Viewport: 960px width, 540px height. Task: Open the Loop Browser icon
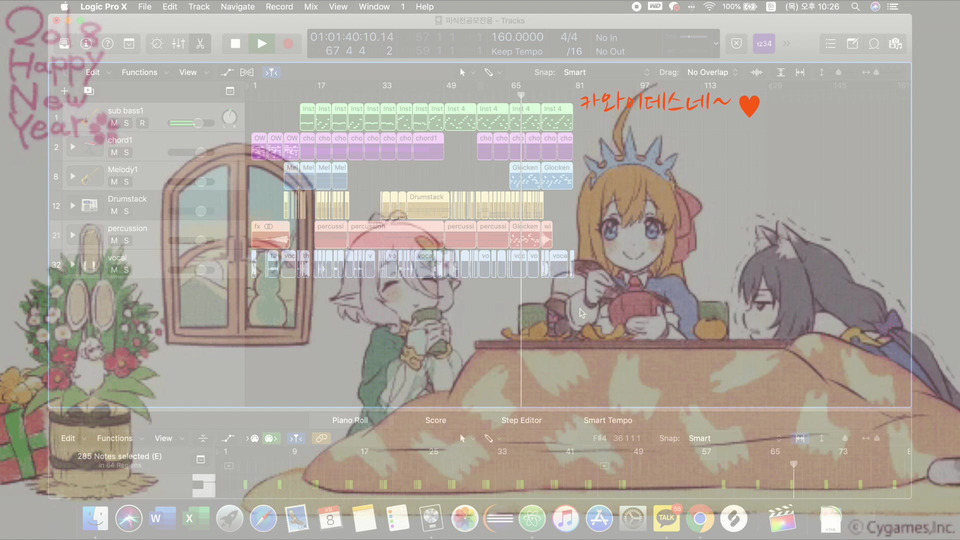[874, 43]
